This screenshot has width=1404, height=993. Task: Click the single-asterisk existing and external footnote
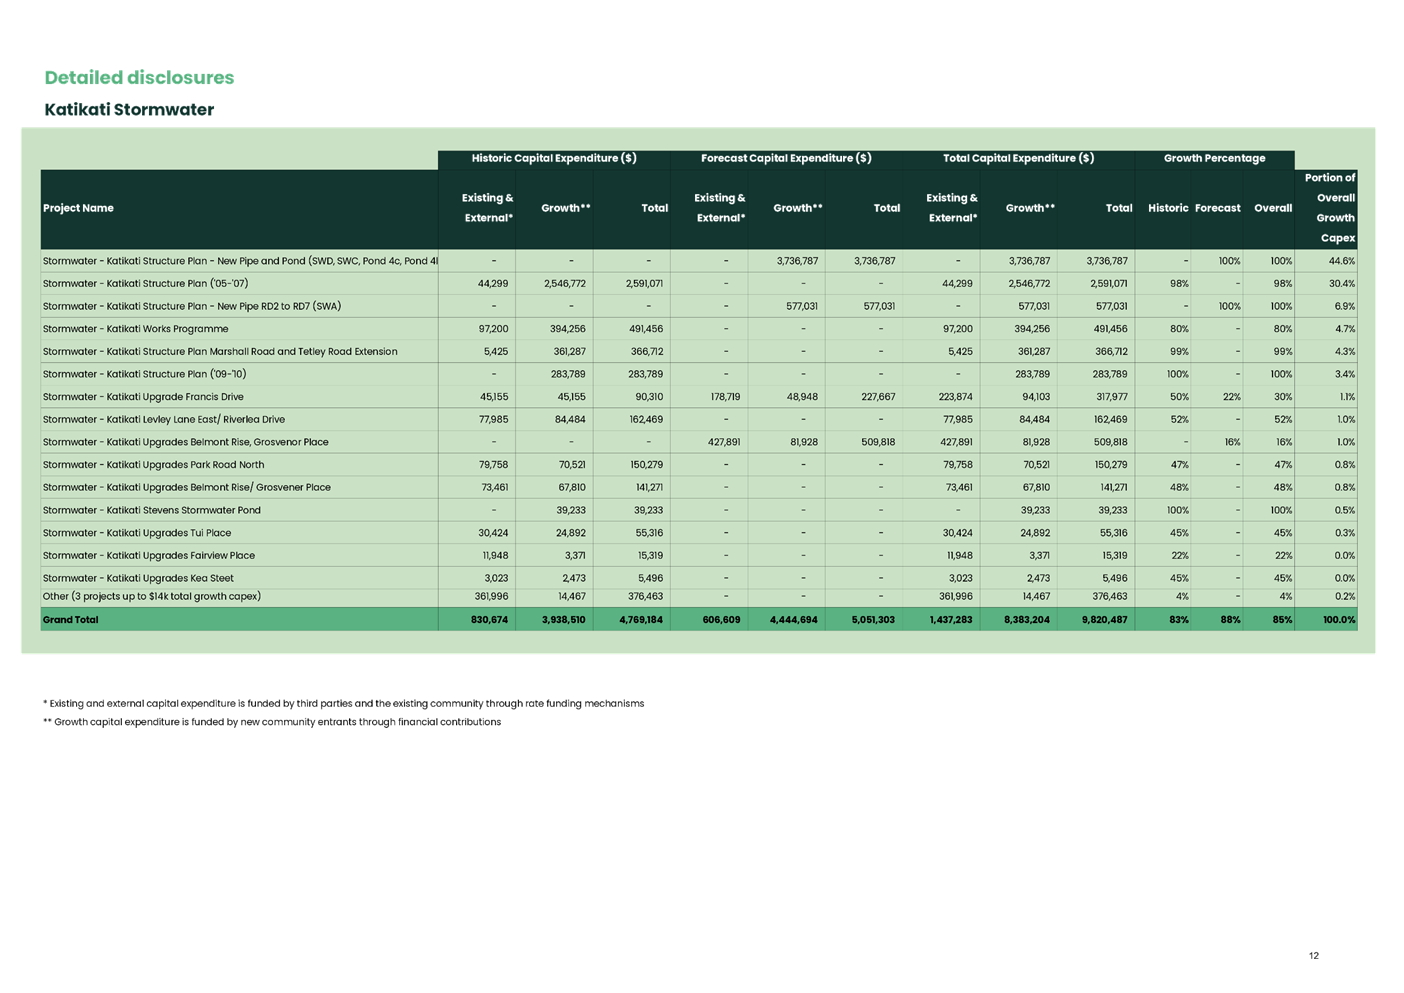pos(344,704)
